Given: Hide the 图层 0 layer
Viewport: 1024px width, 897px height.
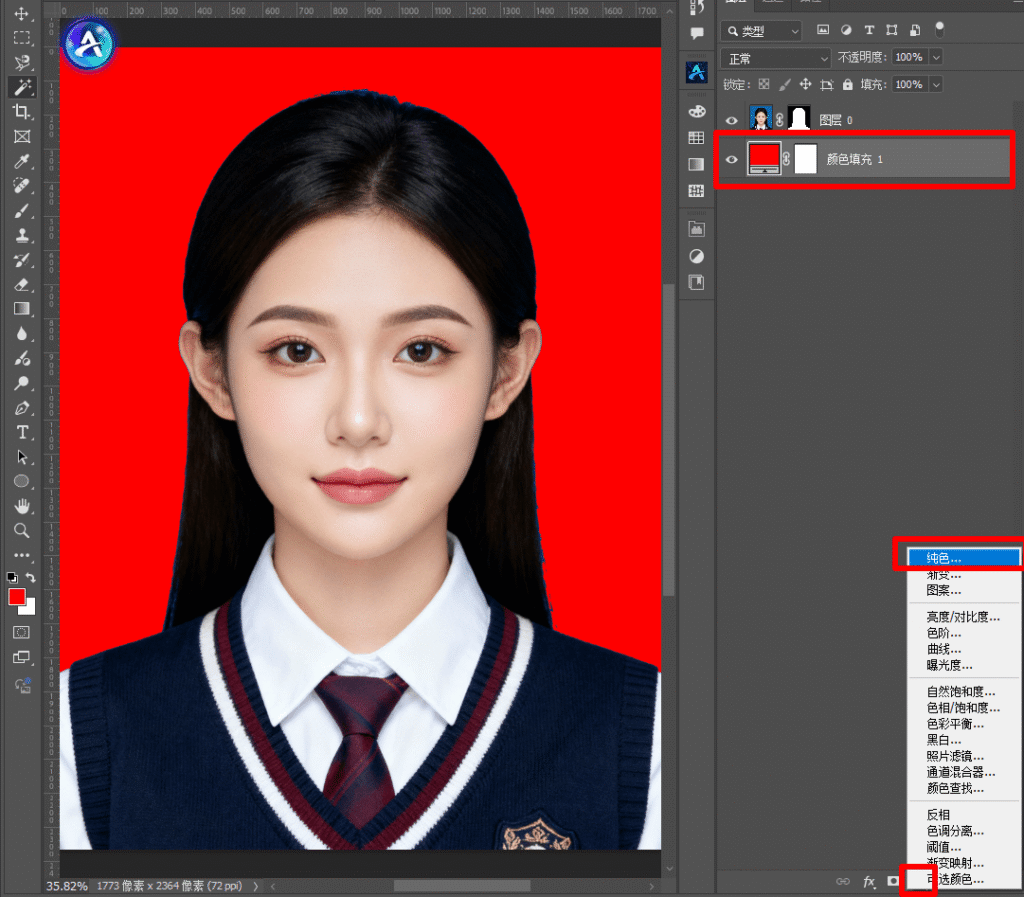Looking at the screenshot, I should 731,120.
